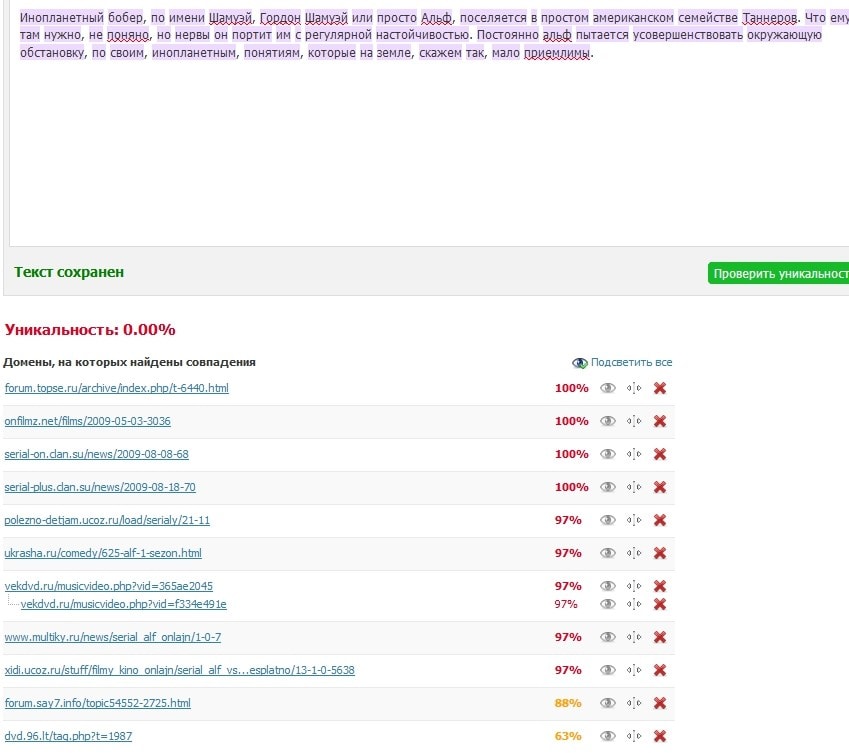Click the 100% value for onfilmz.net

pos(571,421)
